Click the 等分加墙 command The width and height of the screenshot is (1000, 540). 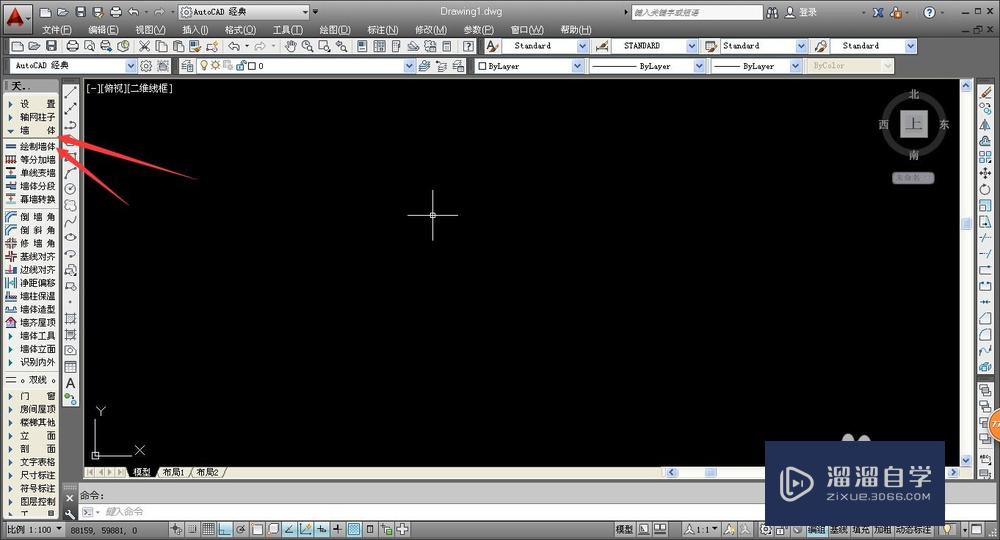pos(31,160)
